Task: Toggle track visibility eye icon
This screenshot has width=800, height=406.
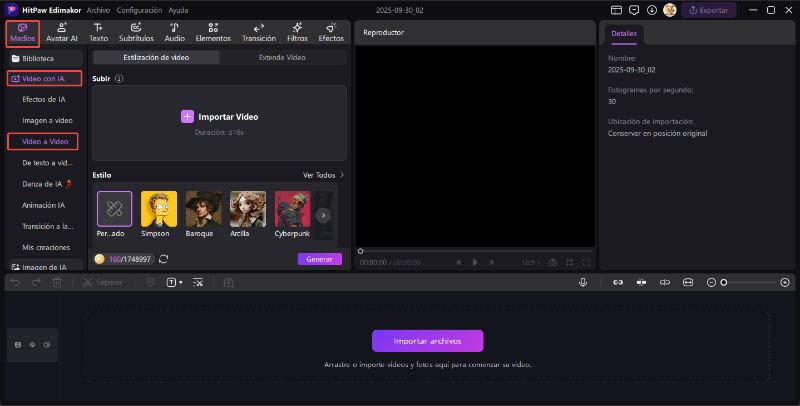Action: coord(32,345)
